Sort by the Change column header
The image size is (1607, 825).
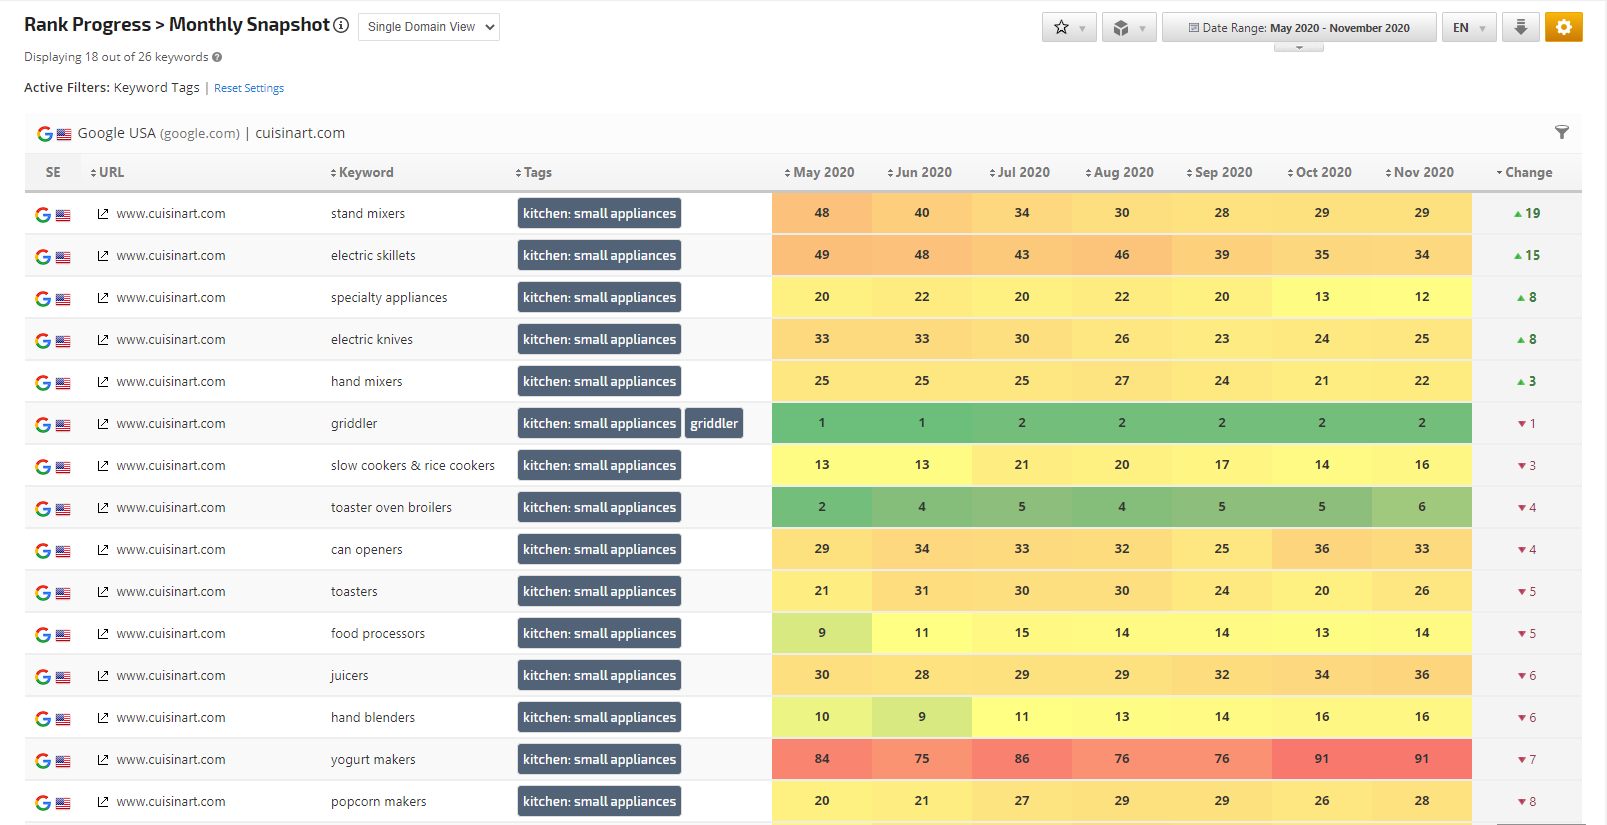point(1527,172)
